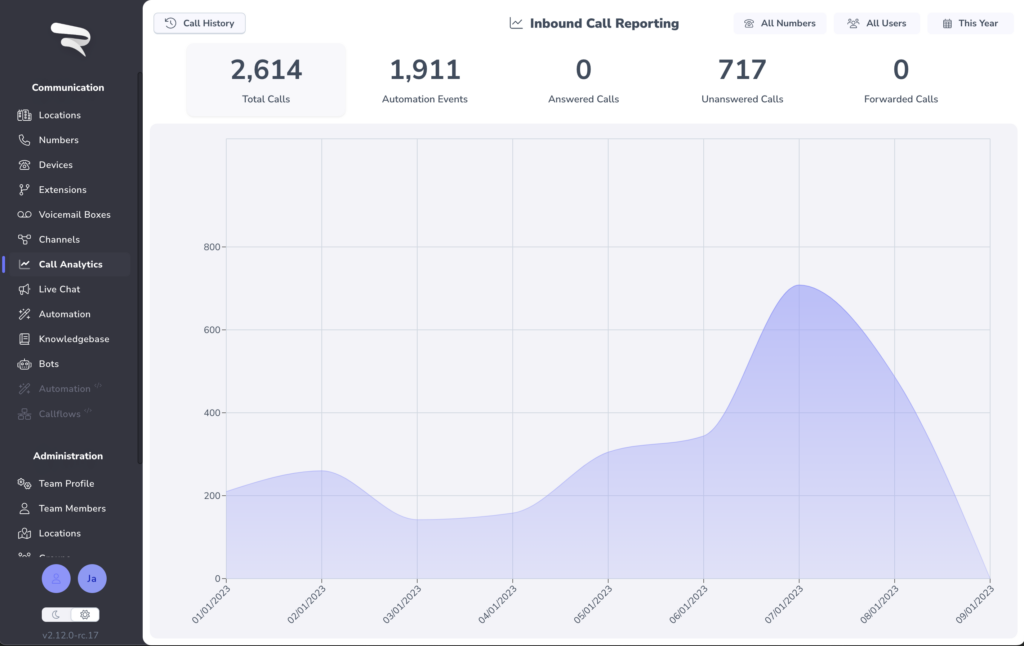Click the Numbers phone icon
Screen dimensions: 1024x646
tap(24, 140)
